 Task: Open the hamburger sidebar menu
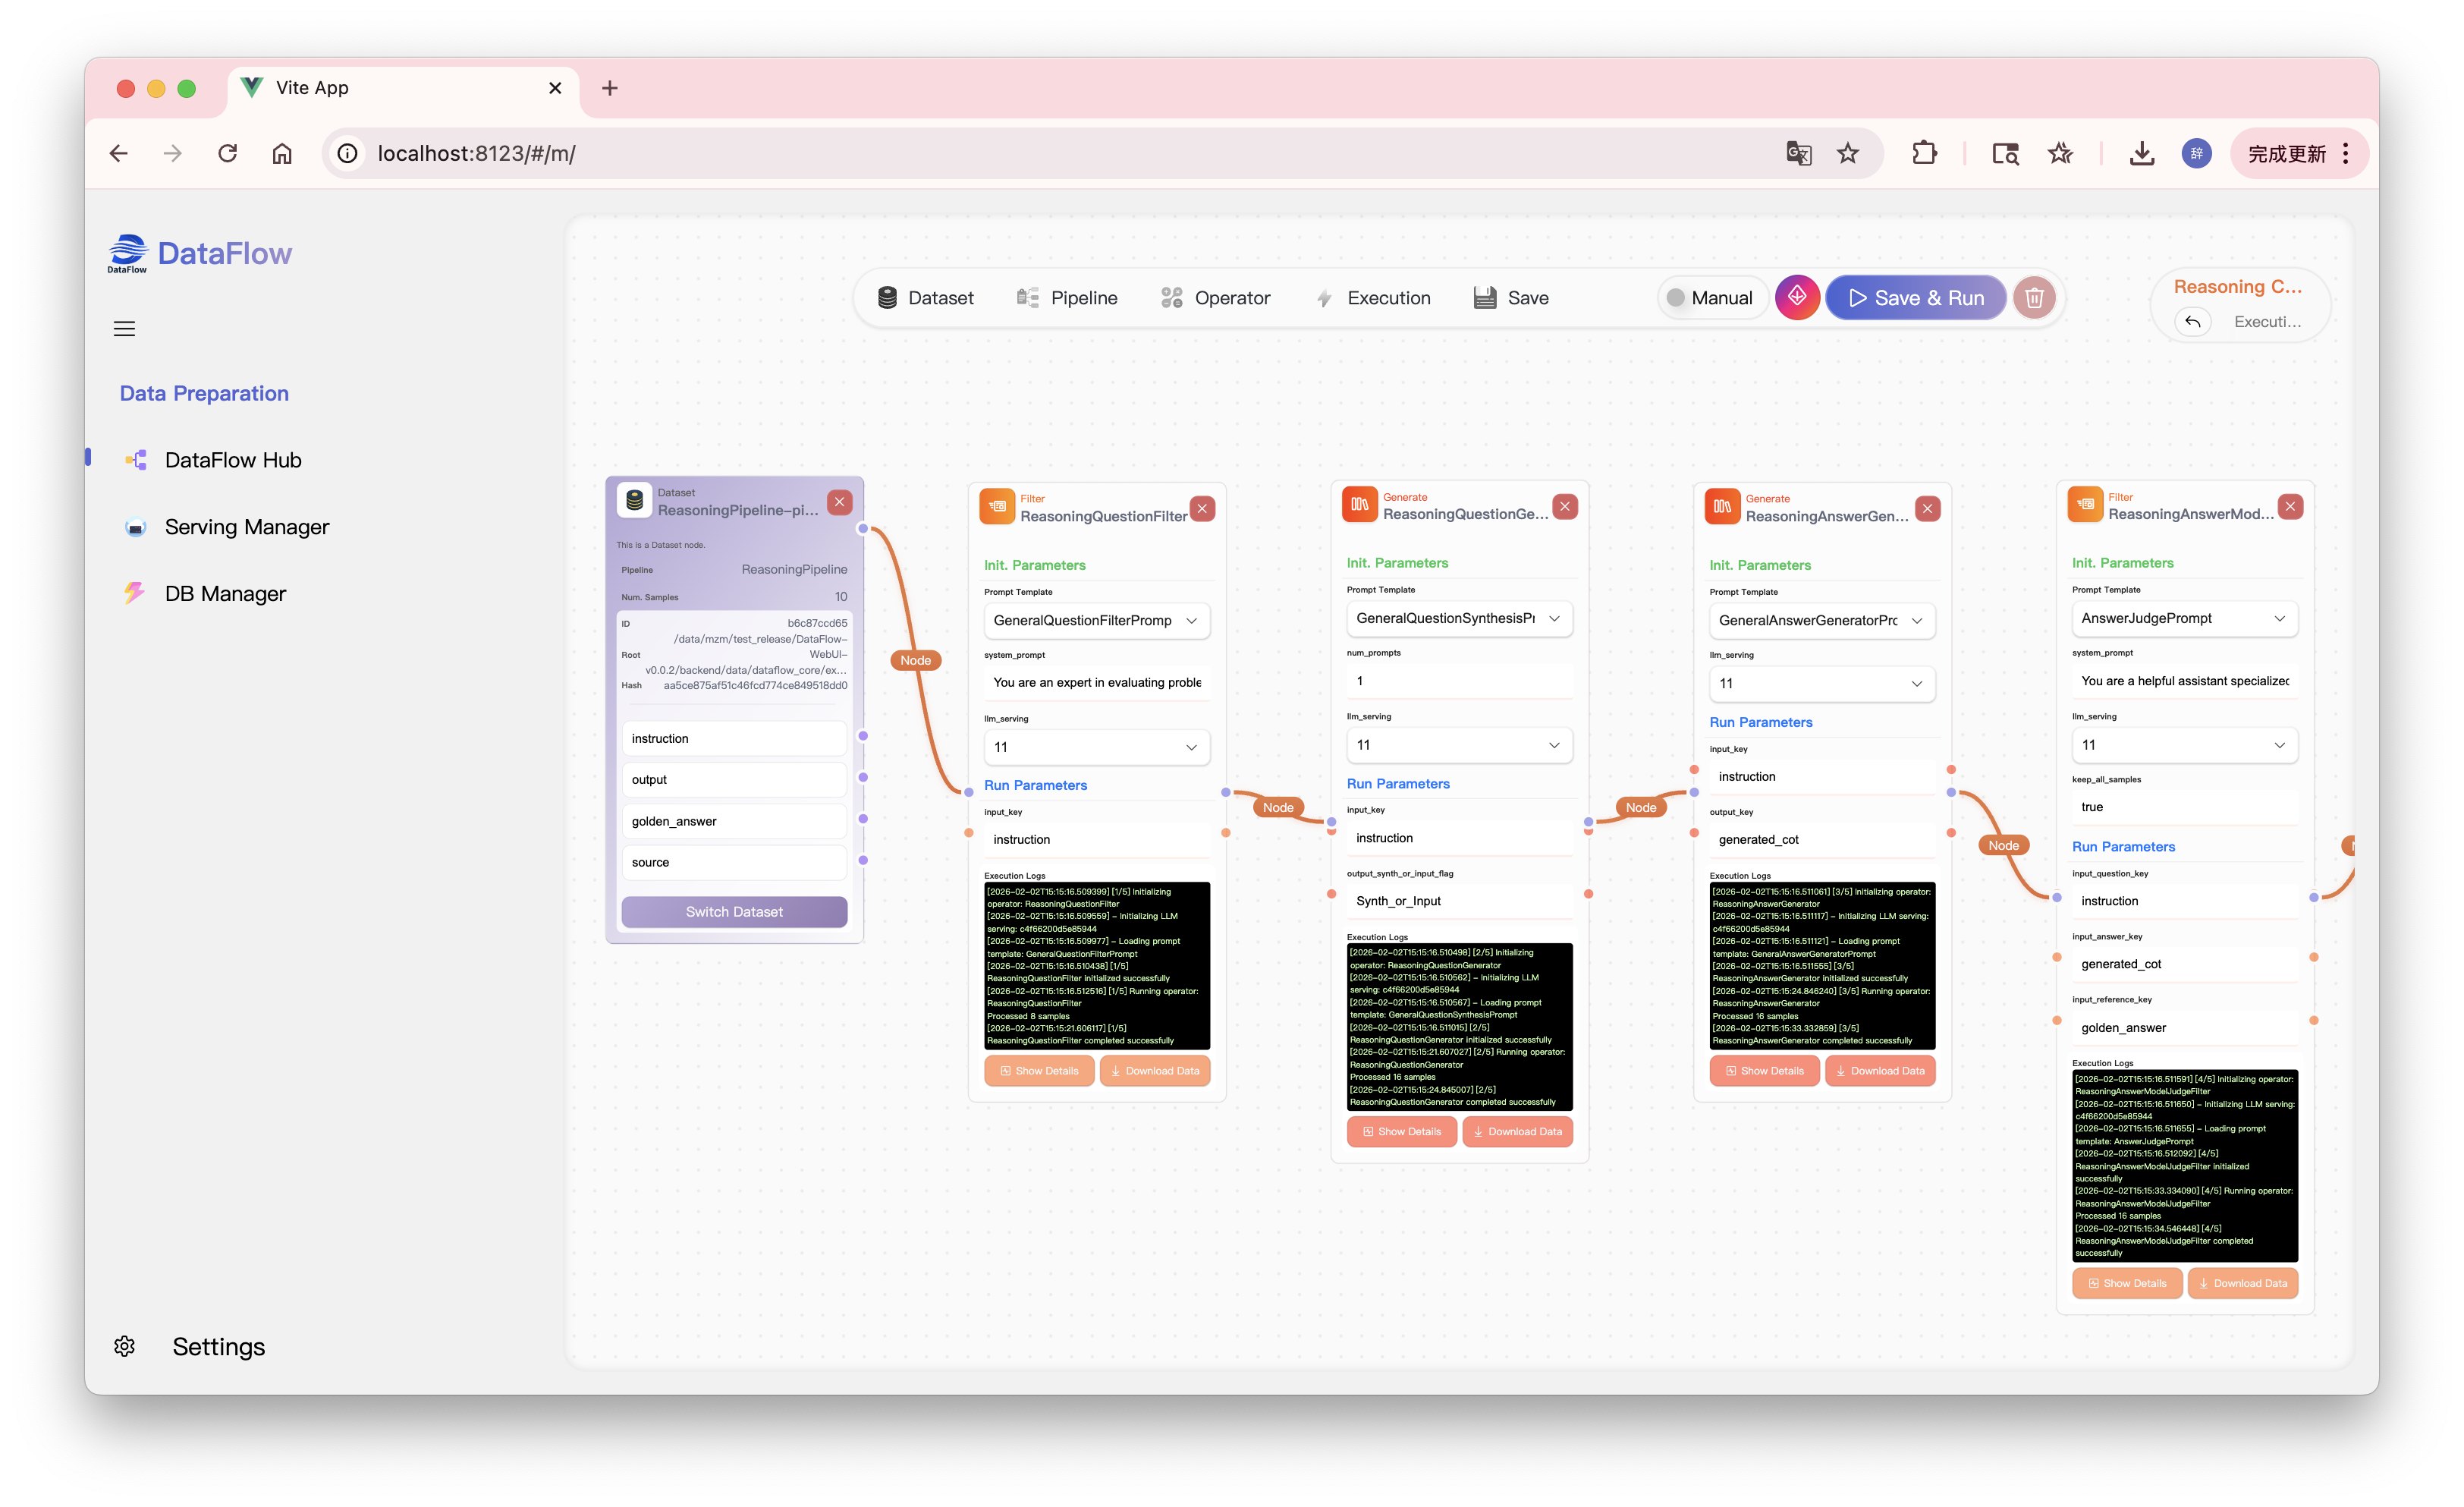coord(124,329)
